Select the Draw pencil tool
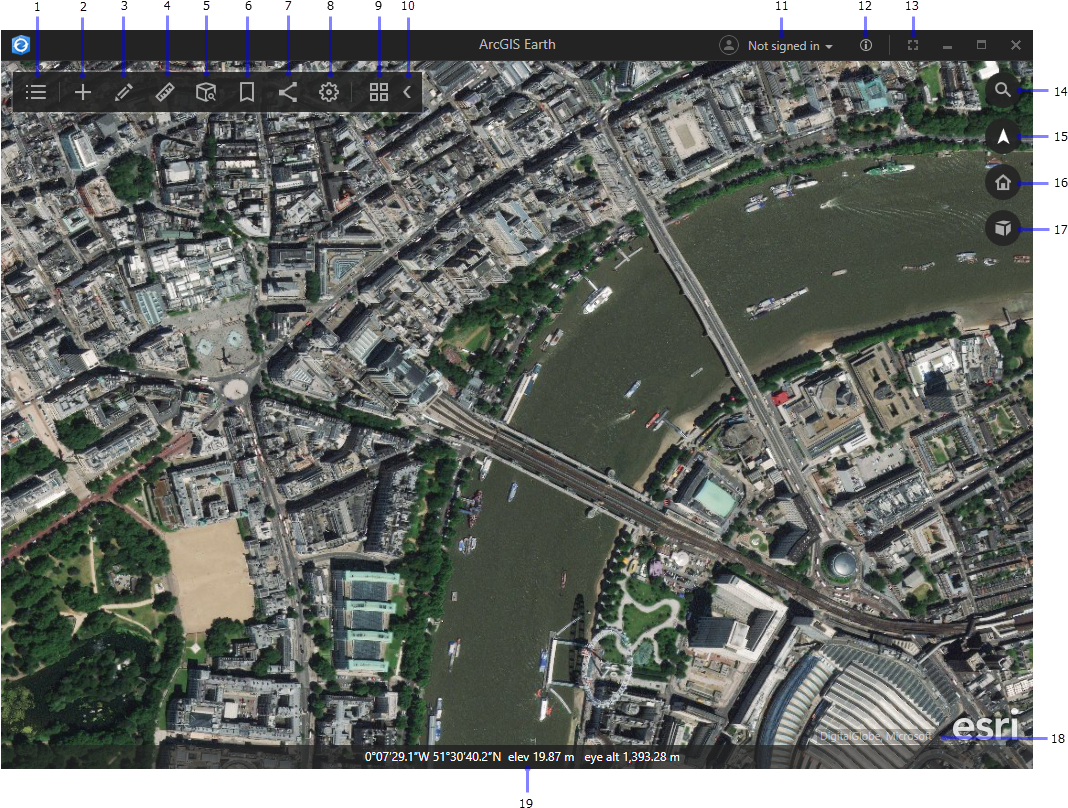 (x=124, y=93)
